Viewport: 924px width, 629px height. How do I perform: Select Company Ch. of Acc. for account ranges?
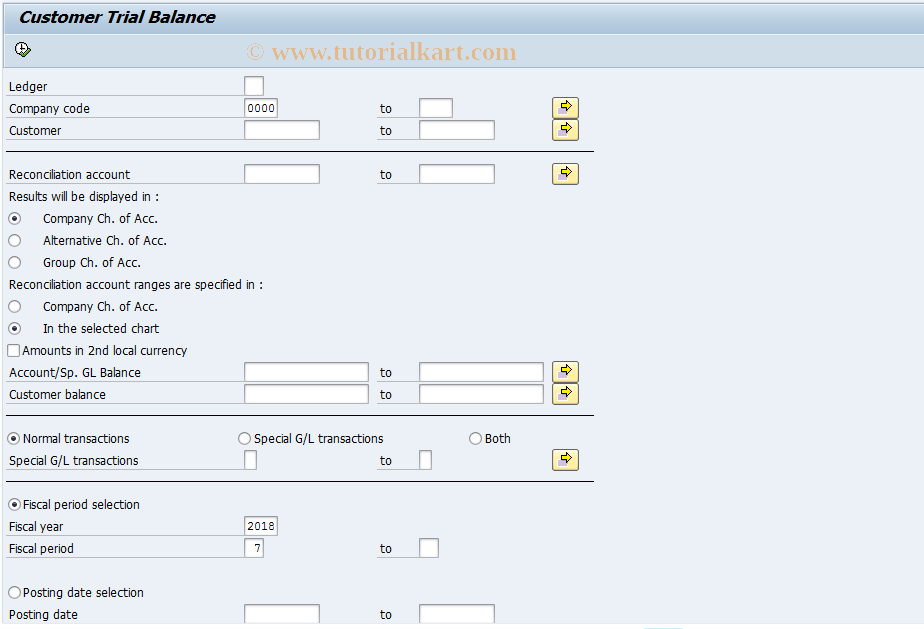click(x=14, y=306)
